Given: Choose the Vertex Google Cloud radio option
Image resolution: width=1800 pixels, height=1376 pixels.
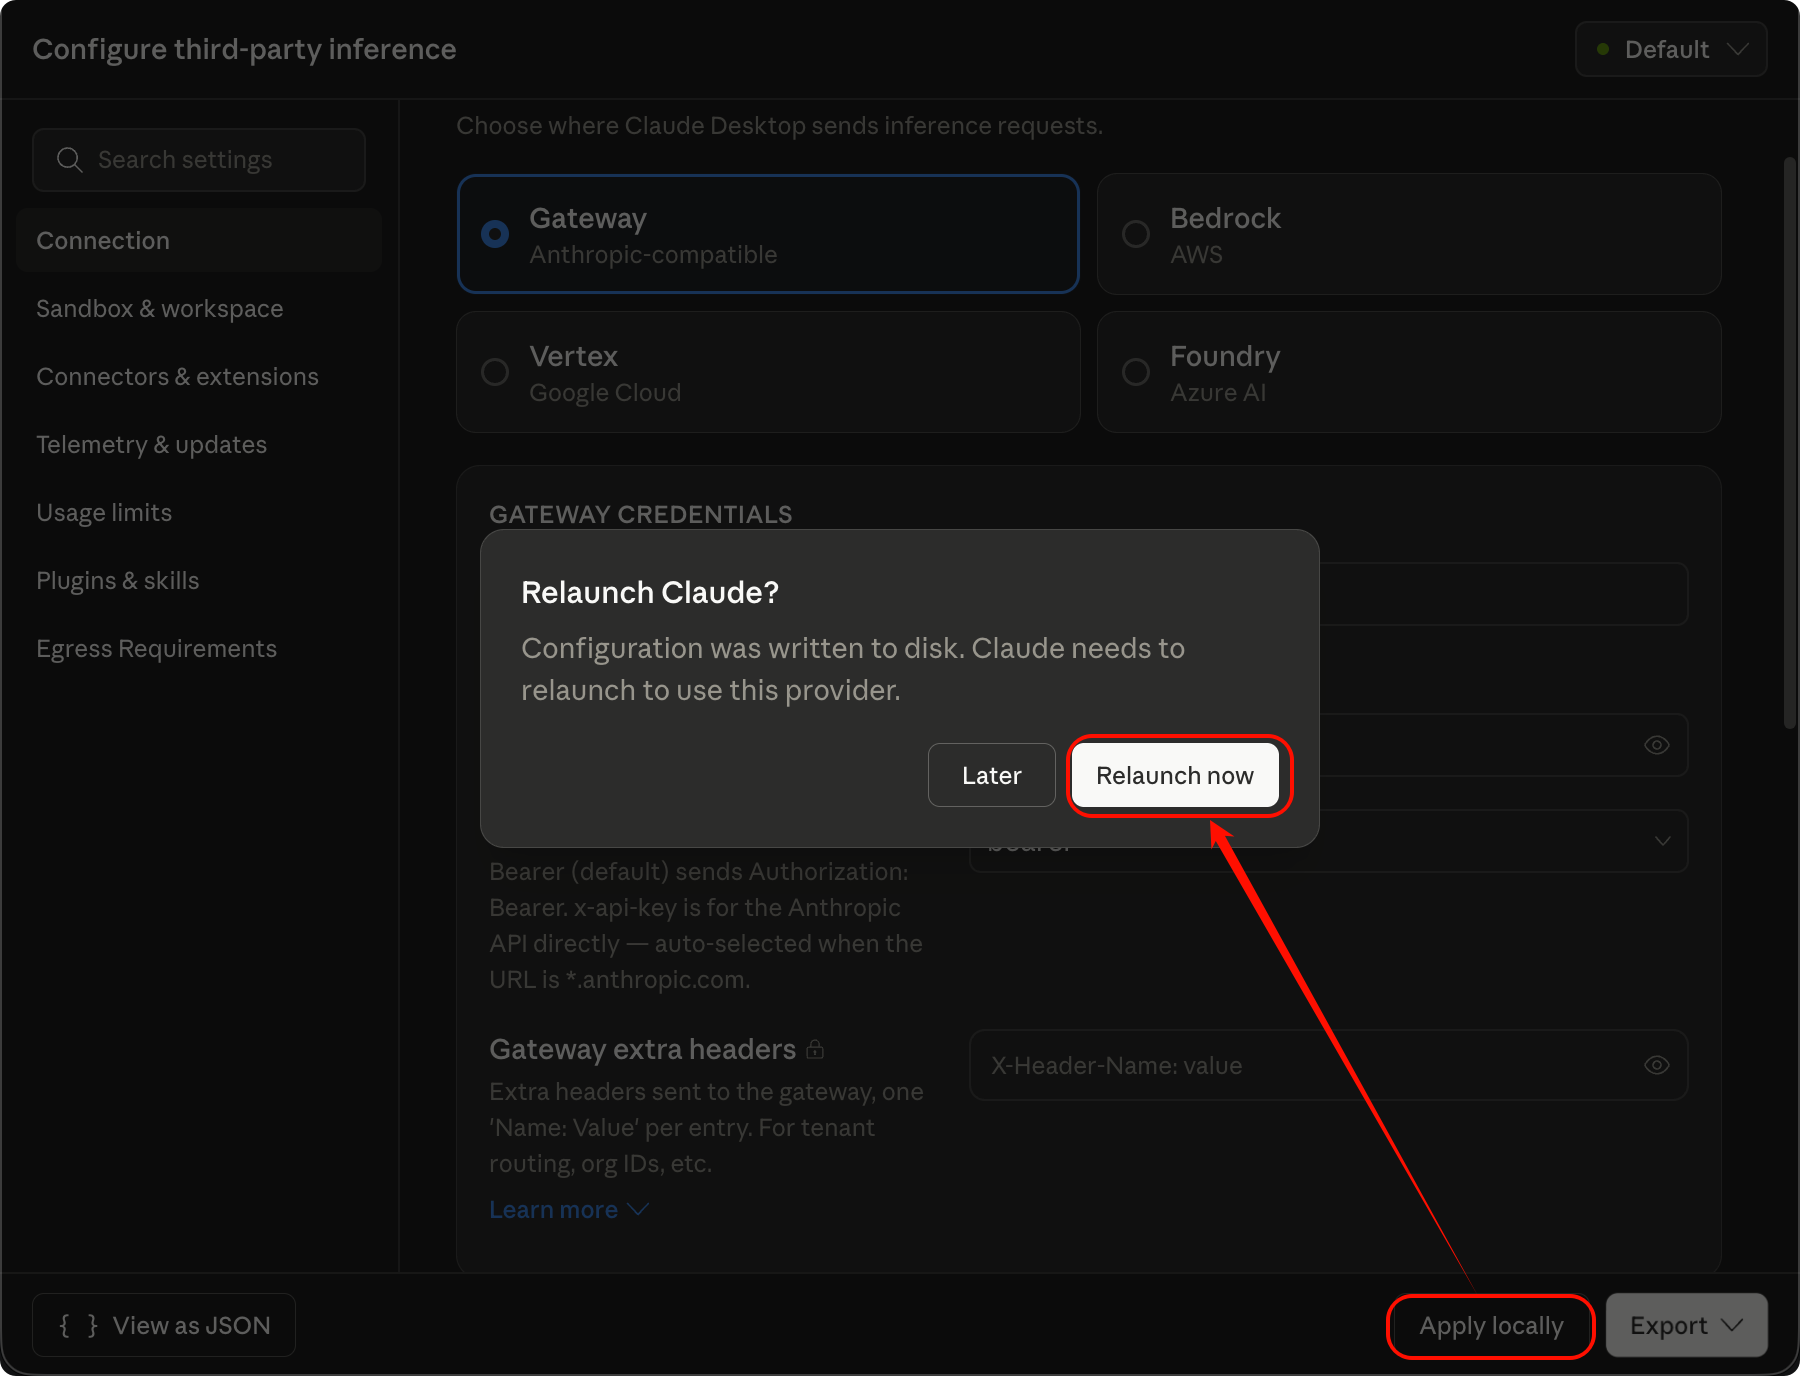Looking at the screenshot, I should [x=495, y=372].
